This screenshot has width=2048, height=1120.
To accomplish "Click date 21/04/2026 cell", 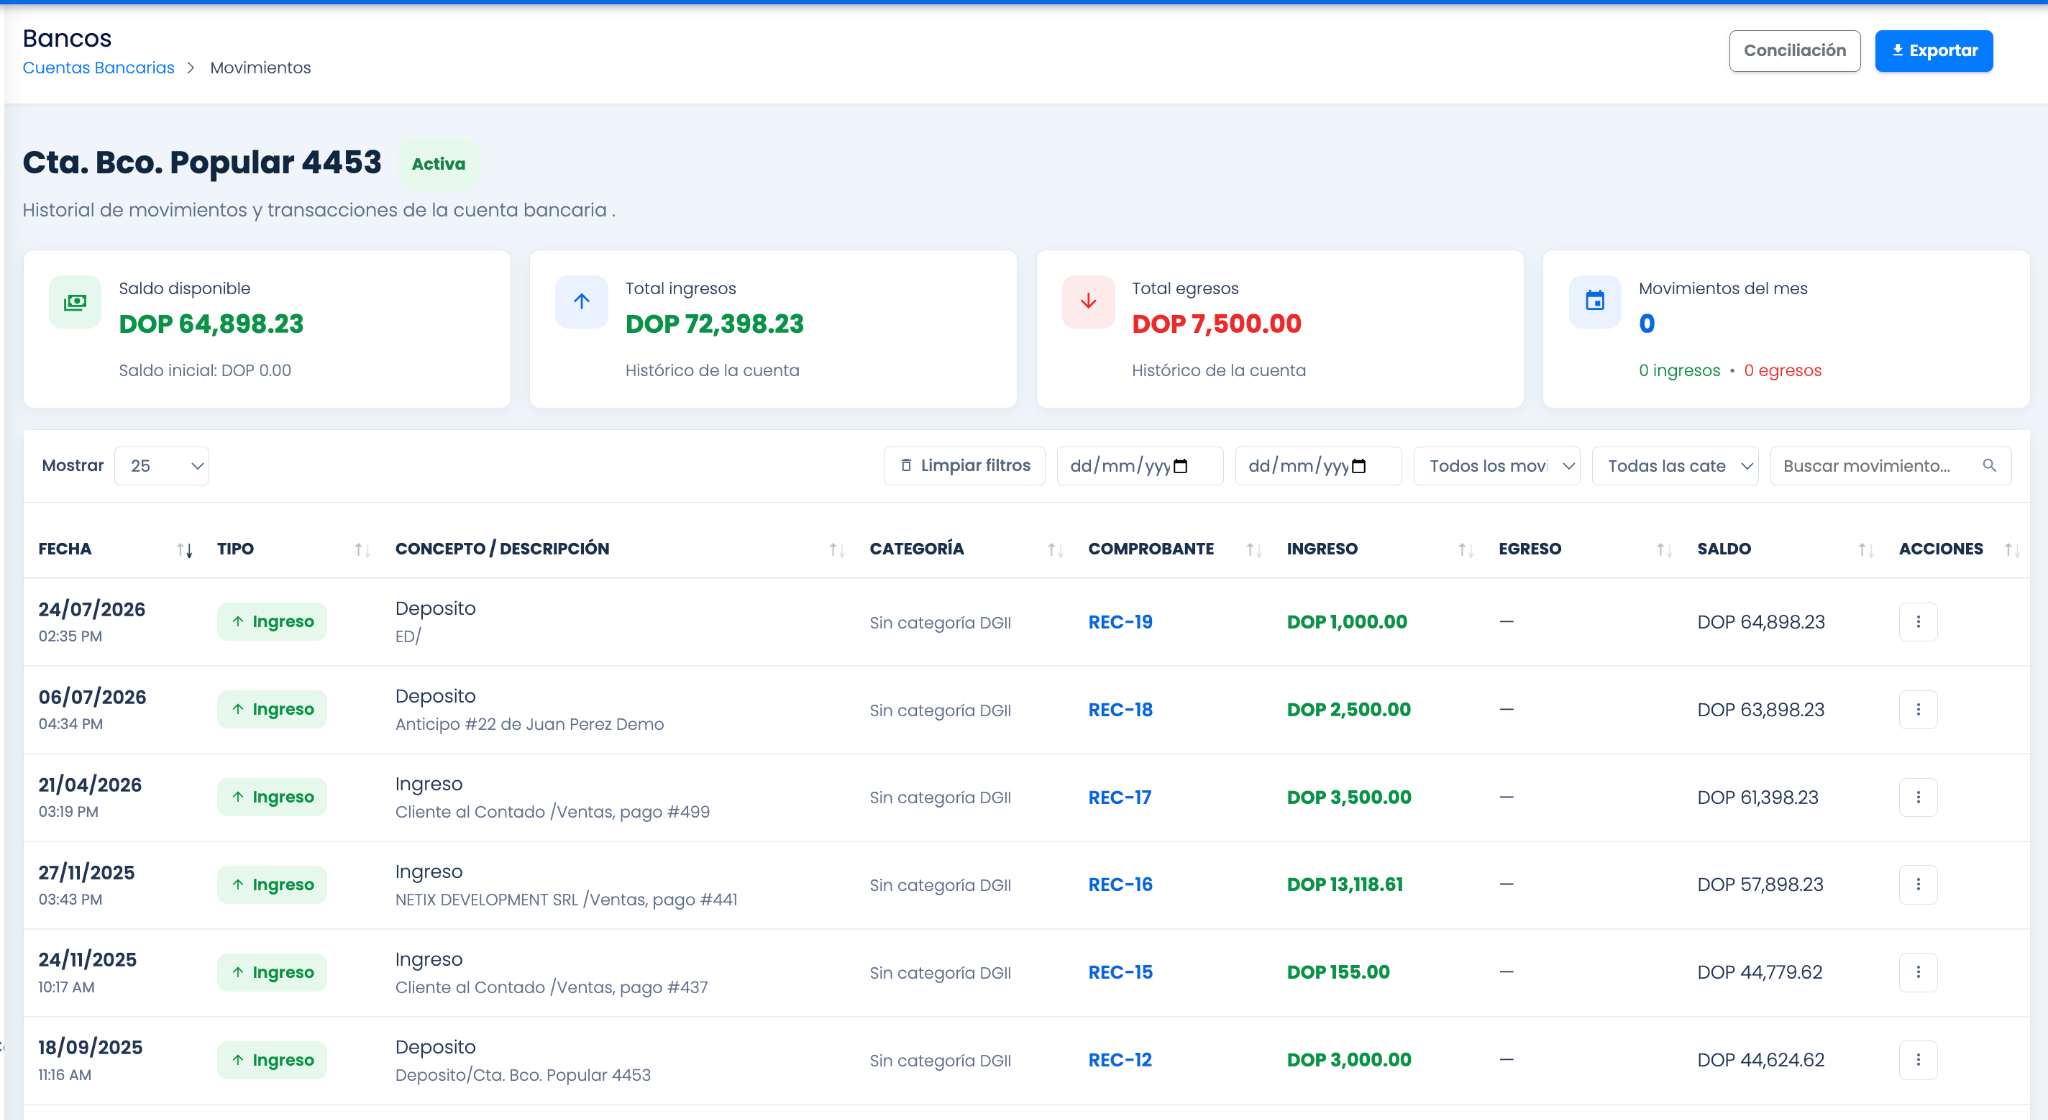I will pos(90,785).
